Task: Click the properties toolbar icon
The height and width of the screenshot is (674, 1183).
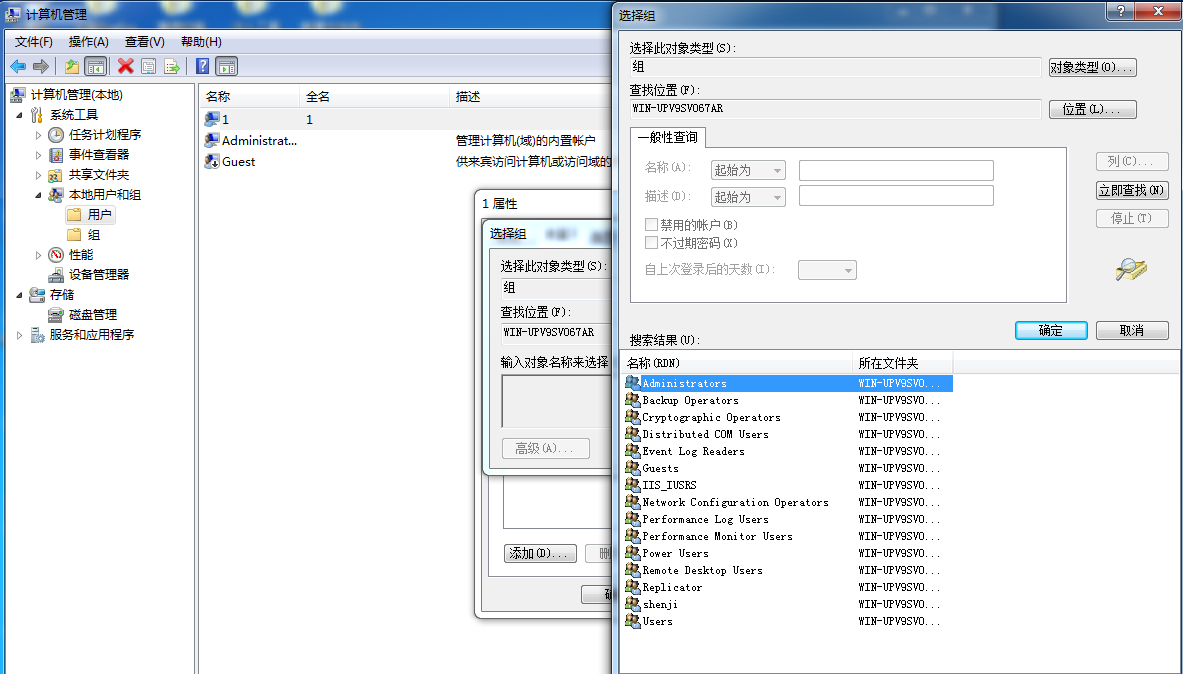Action: 148,66
